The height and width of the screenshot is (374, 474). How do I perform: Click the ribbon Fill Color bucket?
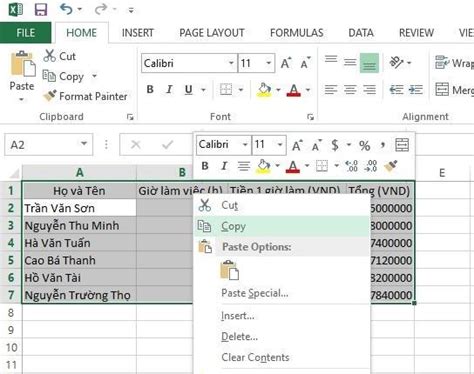(x=264, y=90)
